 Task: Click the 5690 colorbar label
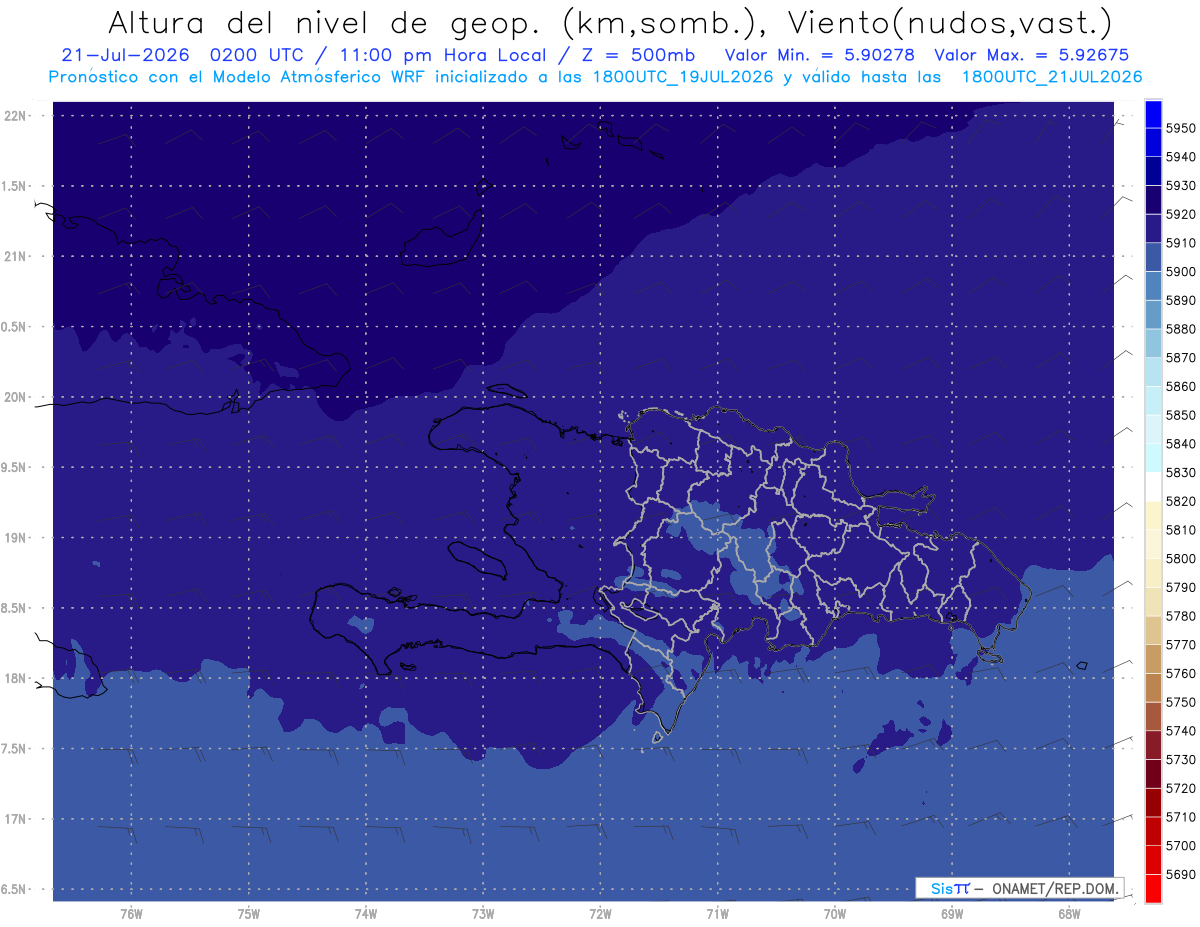pos(1180,874)
